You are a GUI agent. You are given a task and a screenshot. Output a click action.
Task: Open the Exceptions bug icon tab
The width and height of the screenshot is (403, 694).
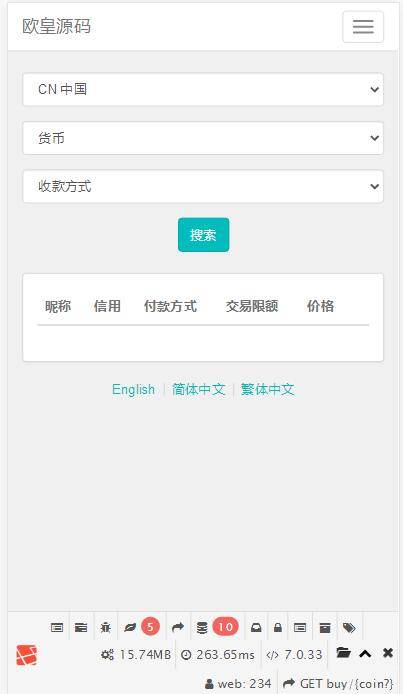[105, 627]
